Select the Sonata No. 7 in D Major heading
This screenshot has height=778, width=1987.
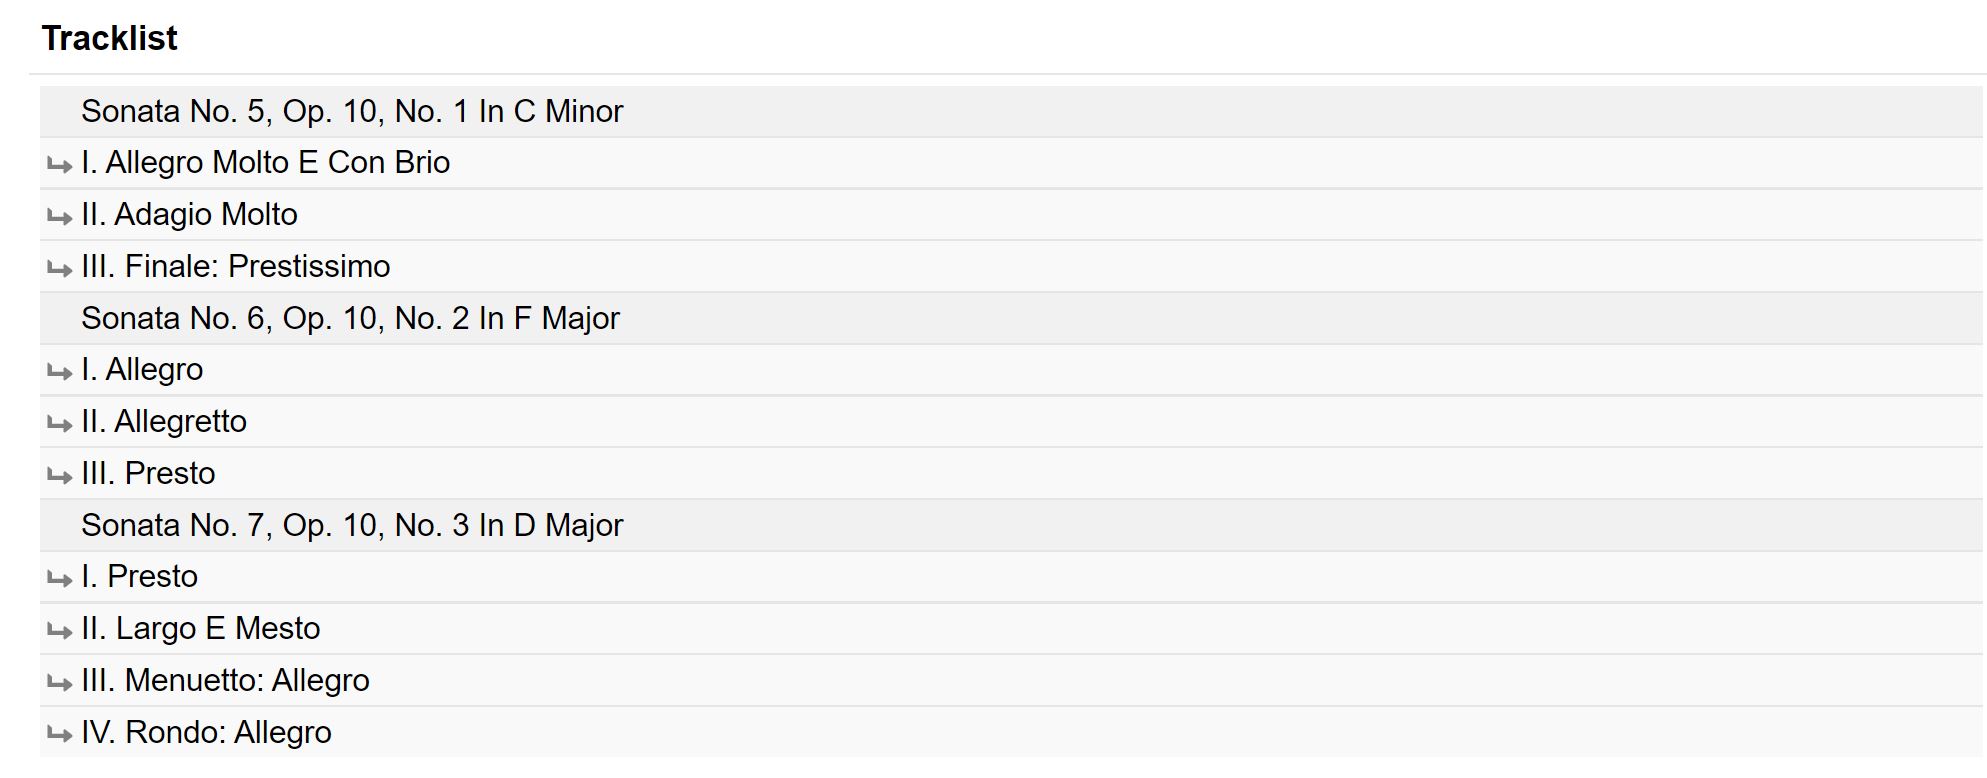pyautogui.click(x=352, y=525)
